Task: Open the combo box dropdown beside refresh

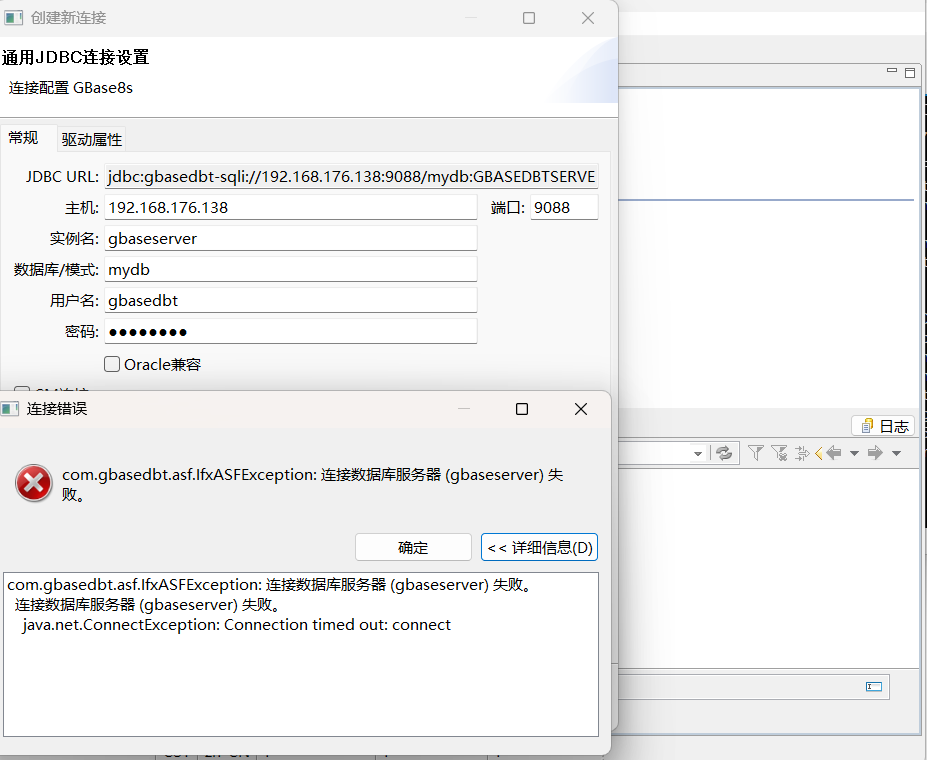Action: pyautogui.click(x=698, y=454)
